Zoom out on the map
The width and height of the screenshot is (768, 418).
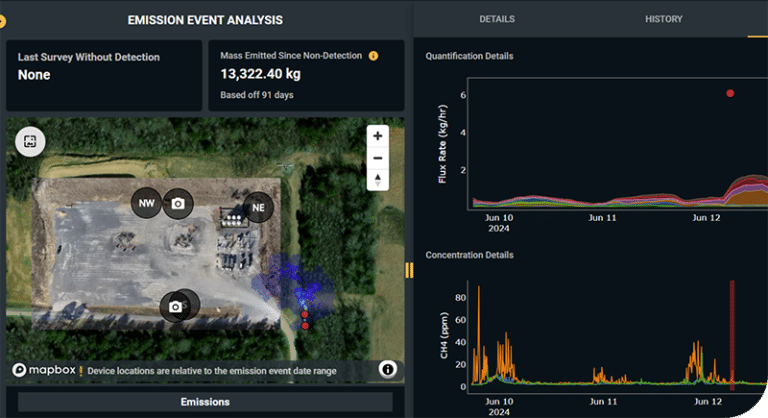378,158
